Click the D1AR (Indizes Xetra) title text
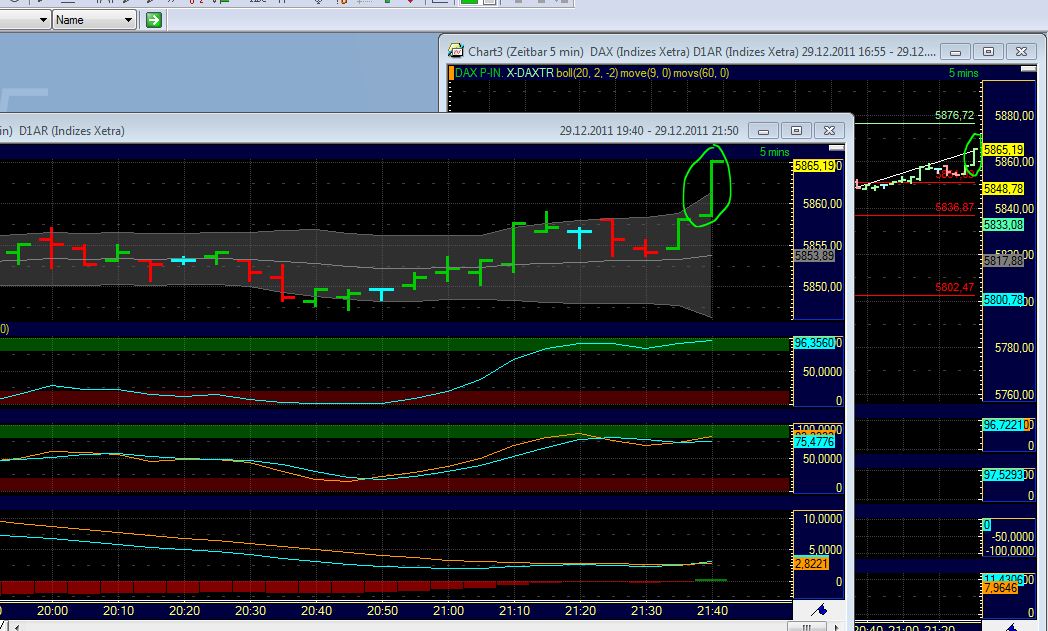The height and width of the screenshot is (631, 1048). pos(70,130)
